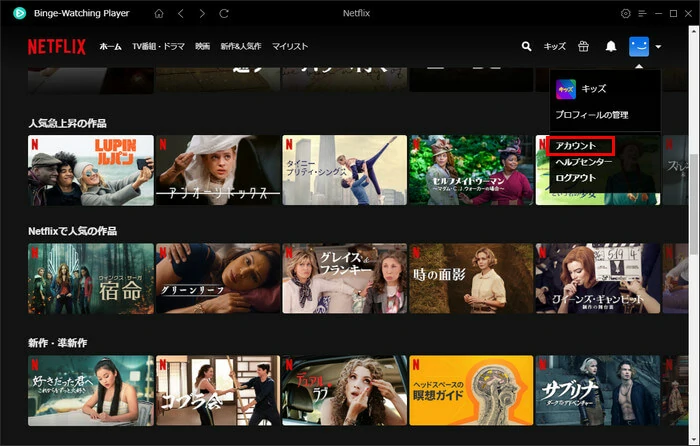Viewport: 700px width, 446px height.
Task: Open notifications bell
Action: pos(611,46)
